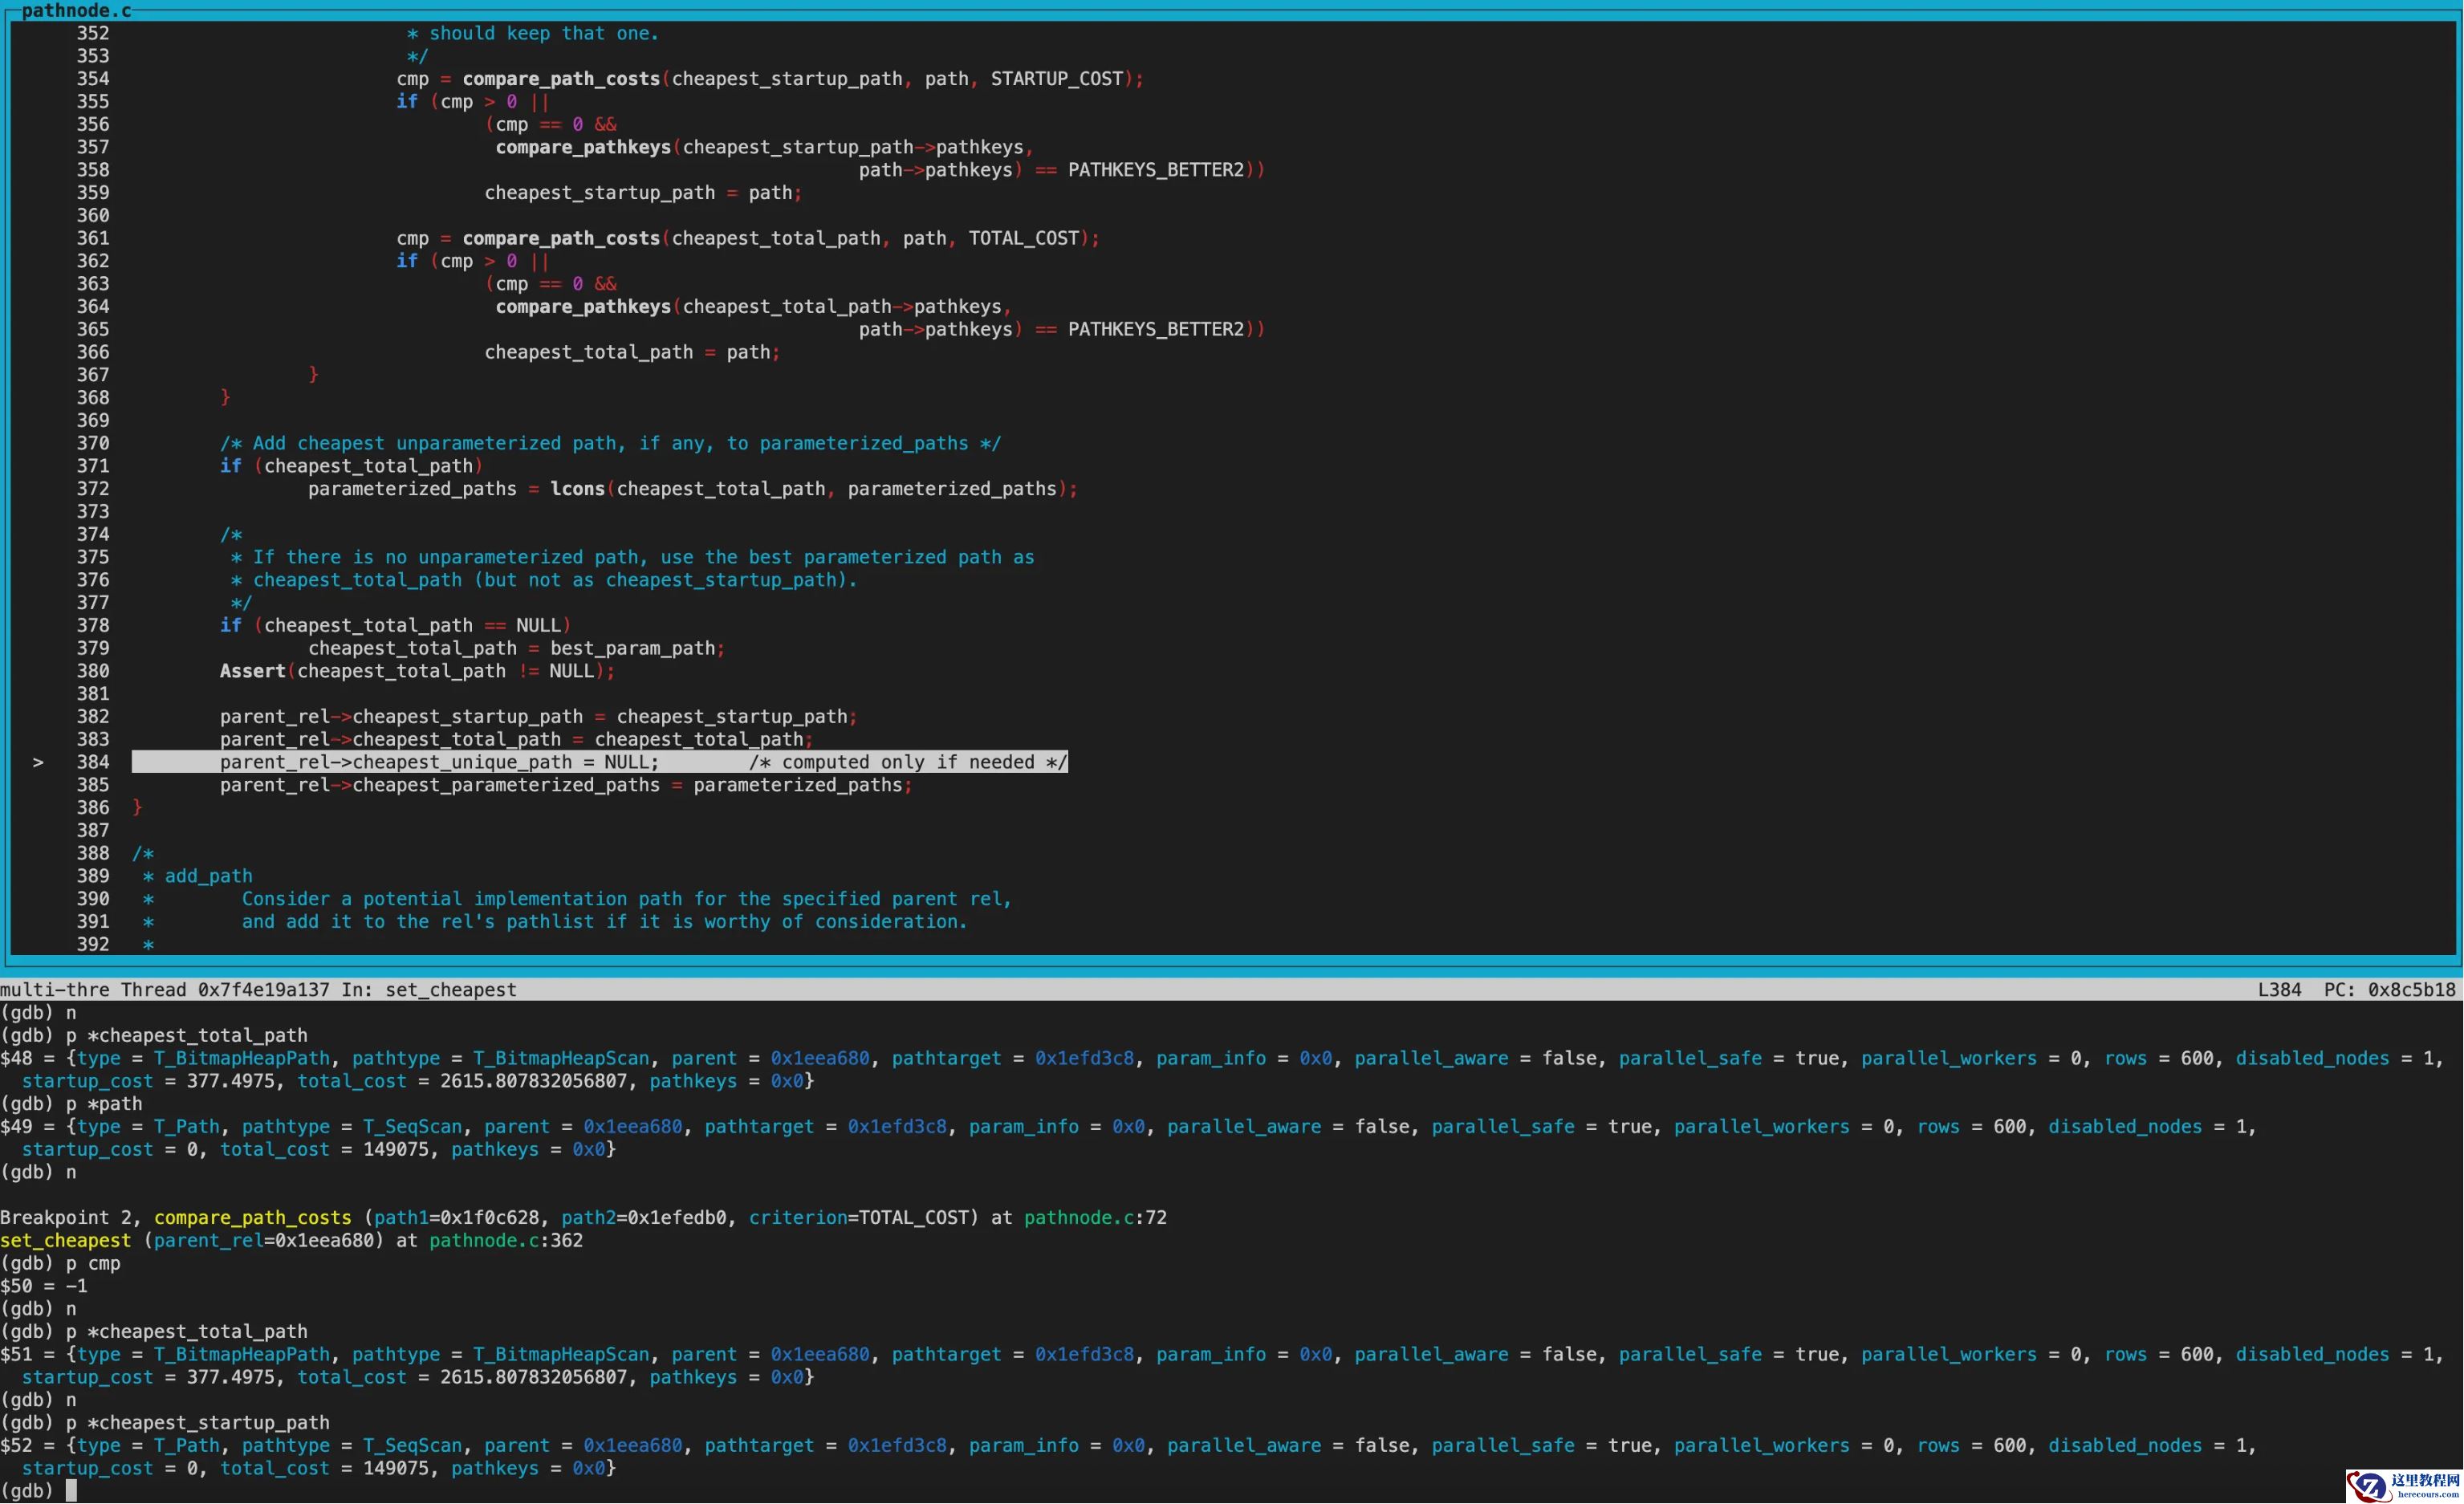Click the gdb prompt cursor at the bottom
The image size is (2464, 1504).
tap(71, 1491)
